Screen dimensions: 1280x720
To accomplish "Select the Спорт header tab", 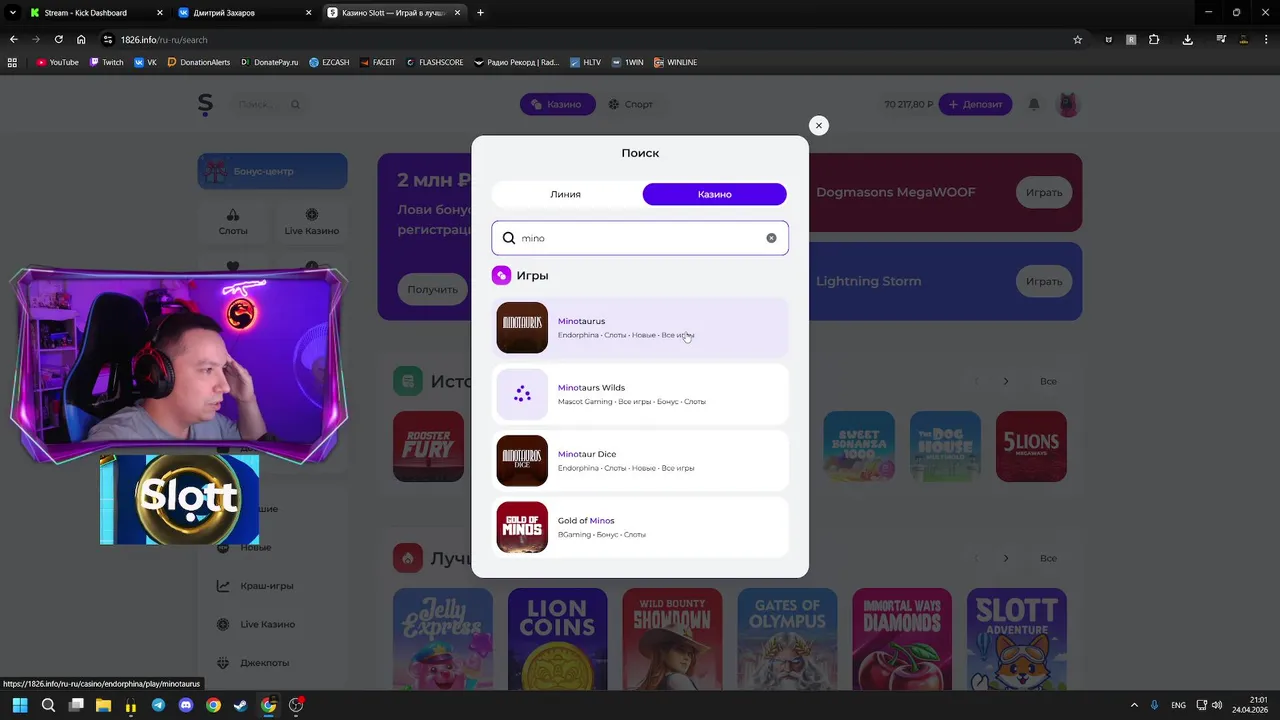I will [x=631, y=104].
